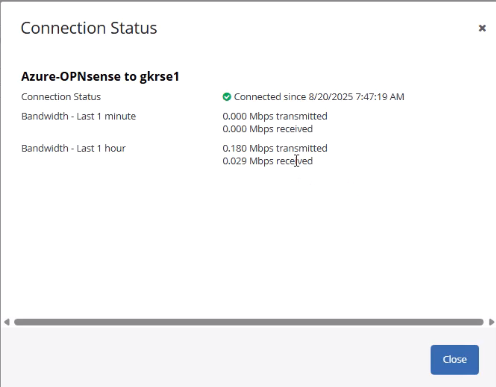
Task: Click the blue Close button
Action: (x=455, y=360)
